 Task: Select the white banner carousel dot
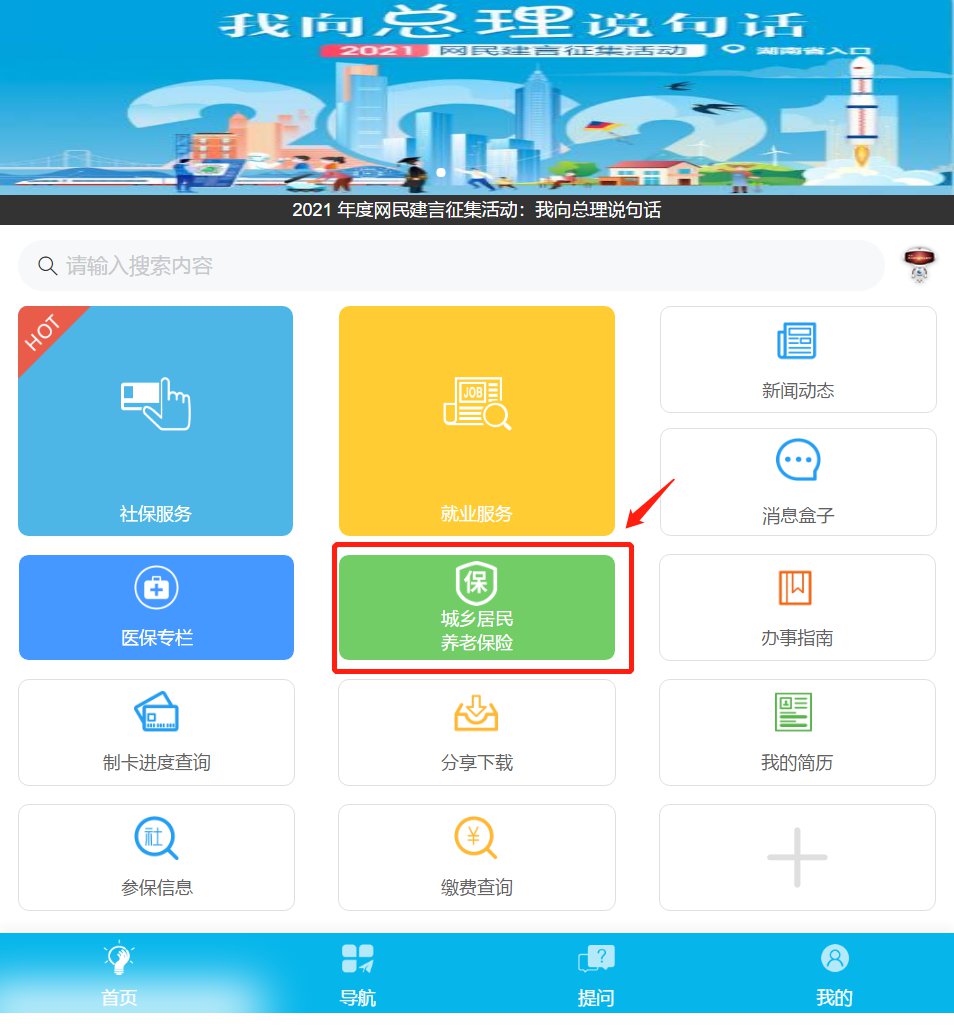(441, 172)
